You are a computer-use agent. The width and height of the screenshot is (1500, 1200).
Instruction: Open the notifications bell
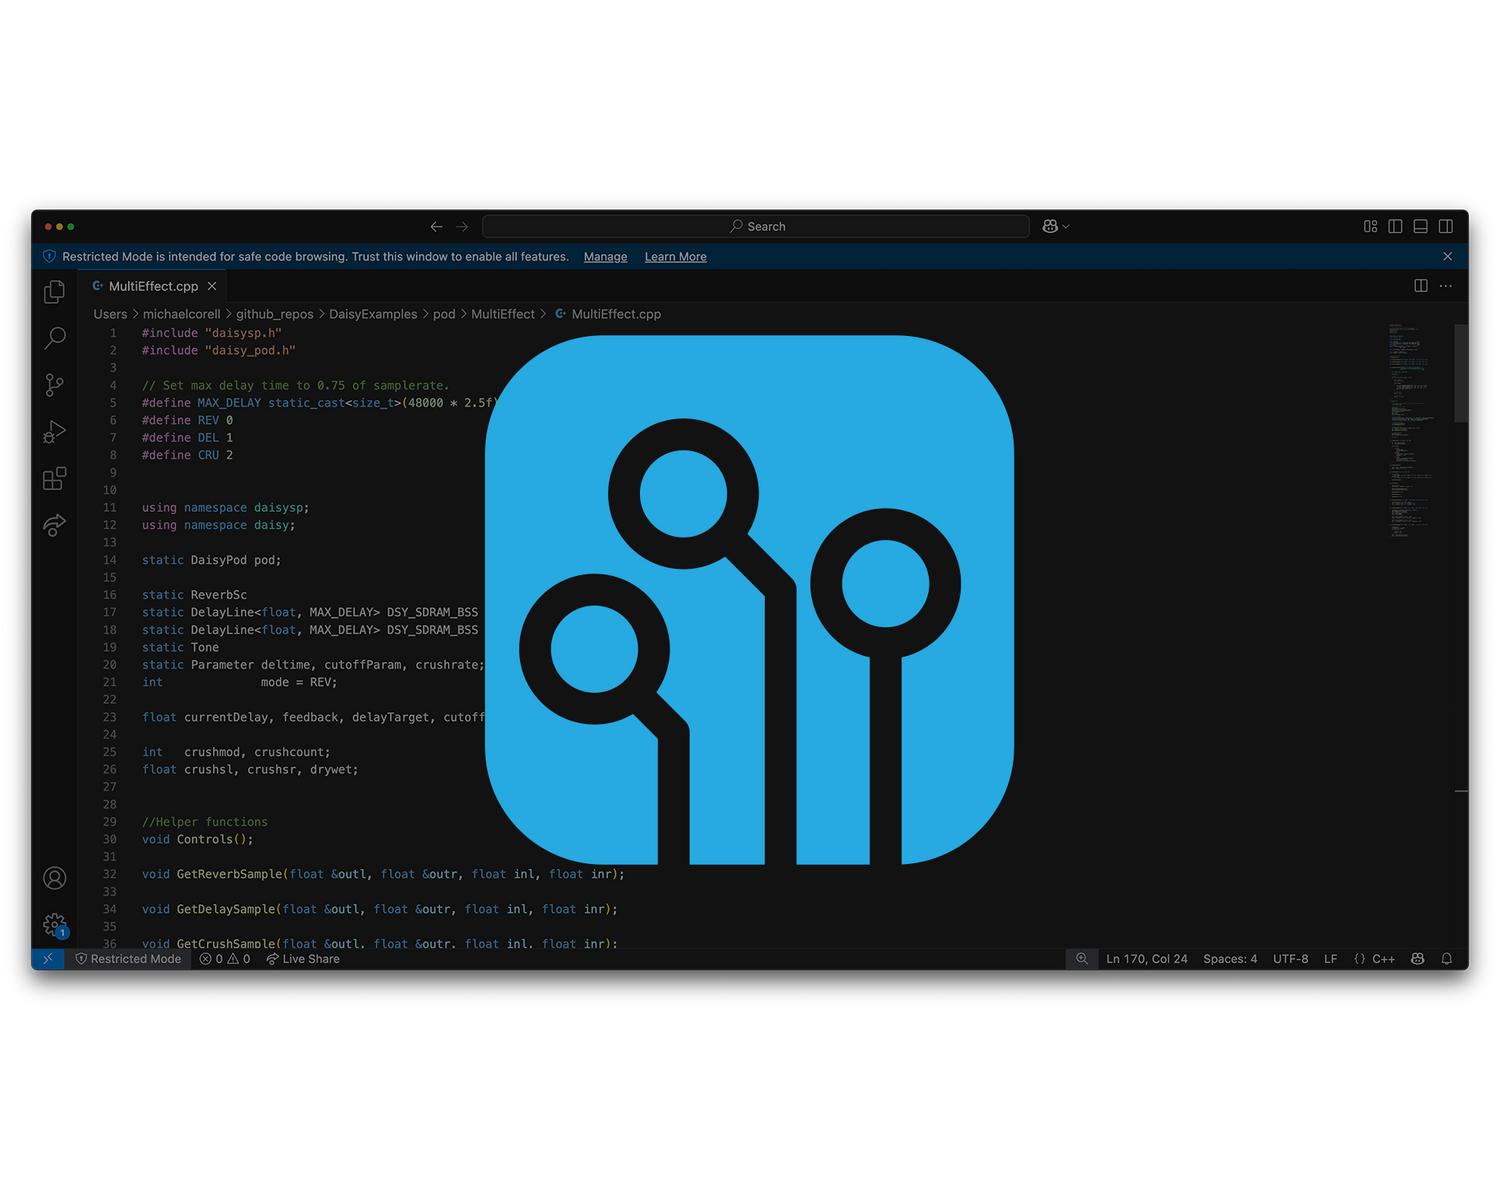(1446, 959)
